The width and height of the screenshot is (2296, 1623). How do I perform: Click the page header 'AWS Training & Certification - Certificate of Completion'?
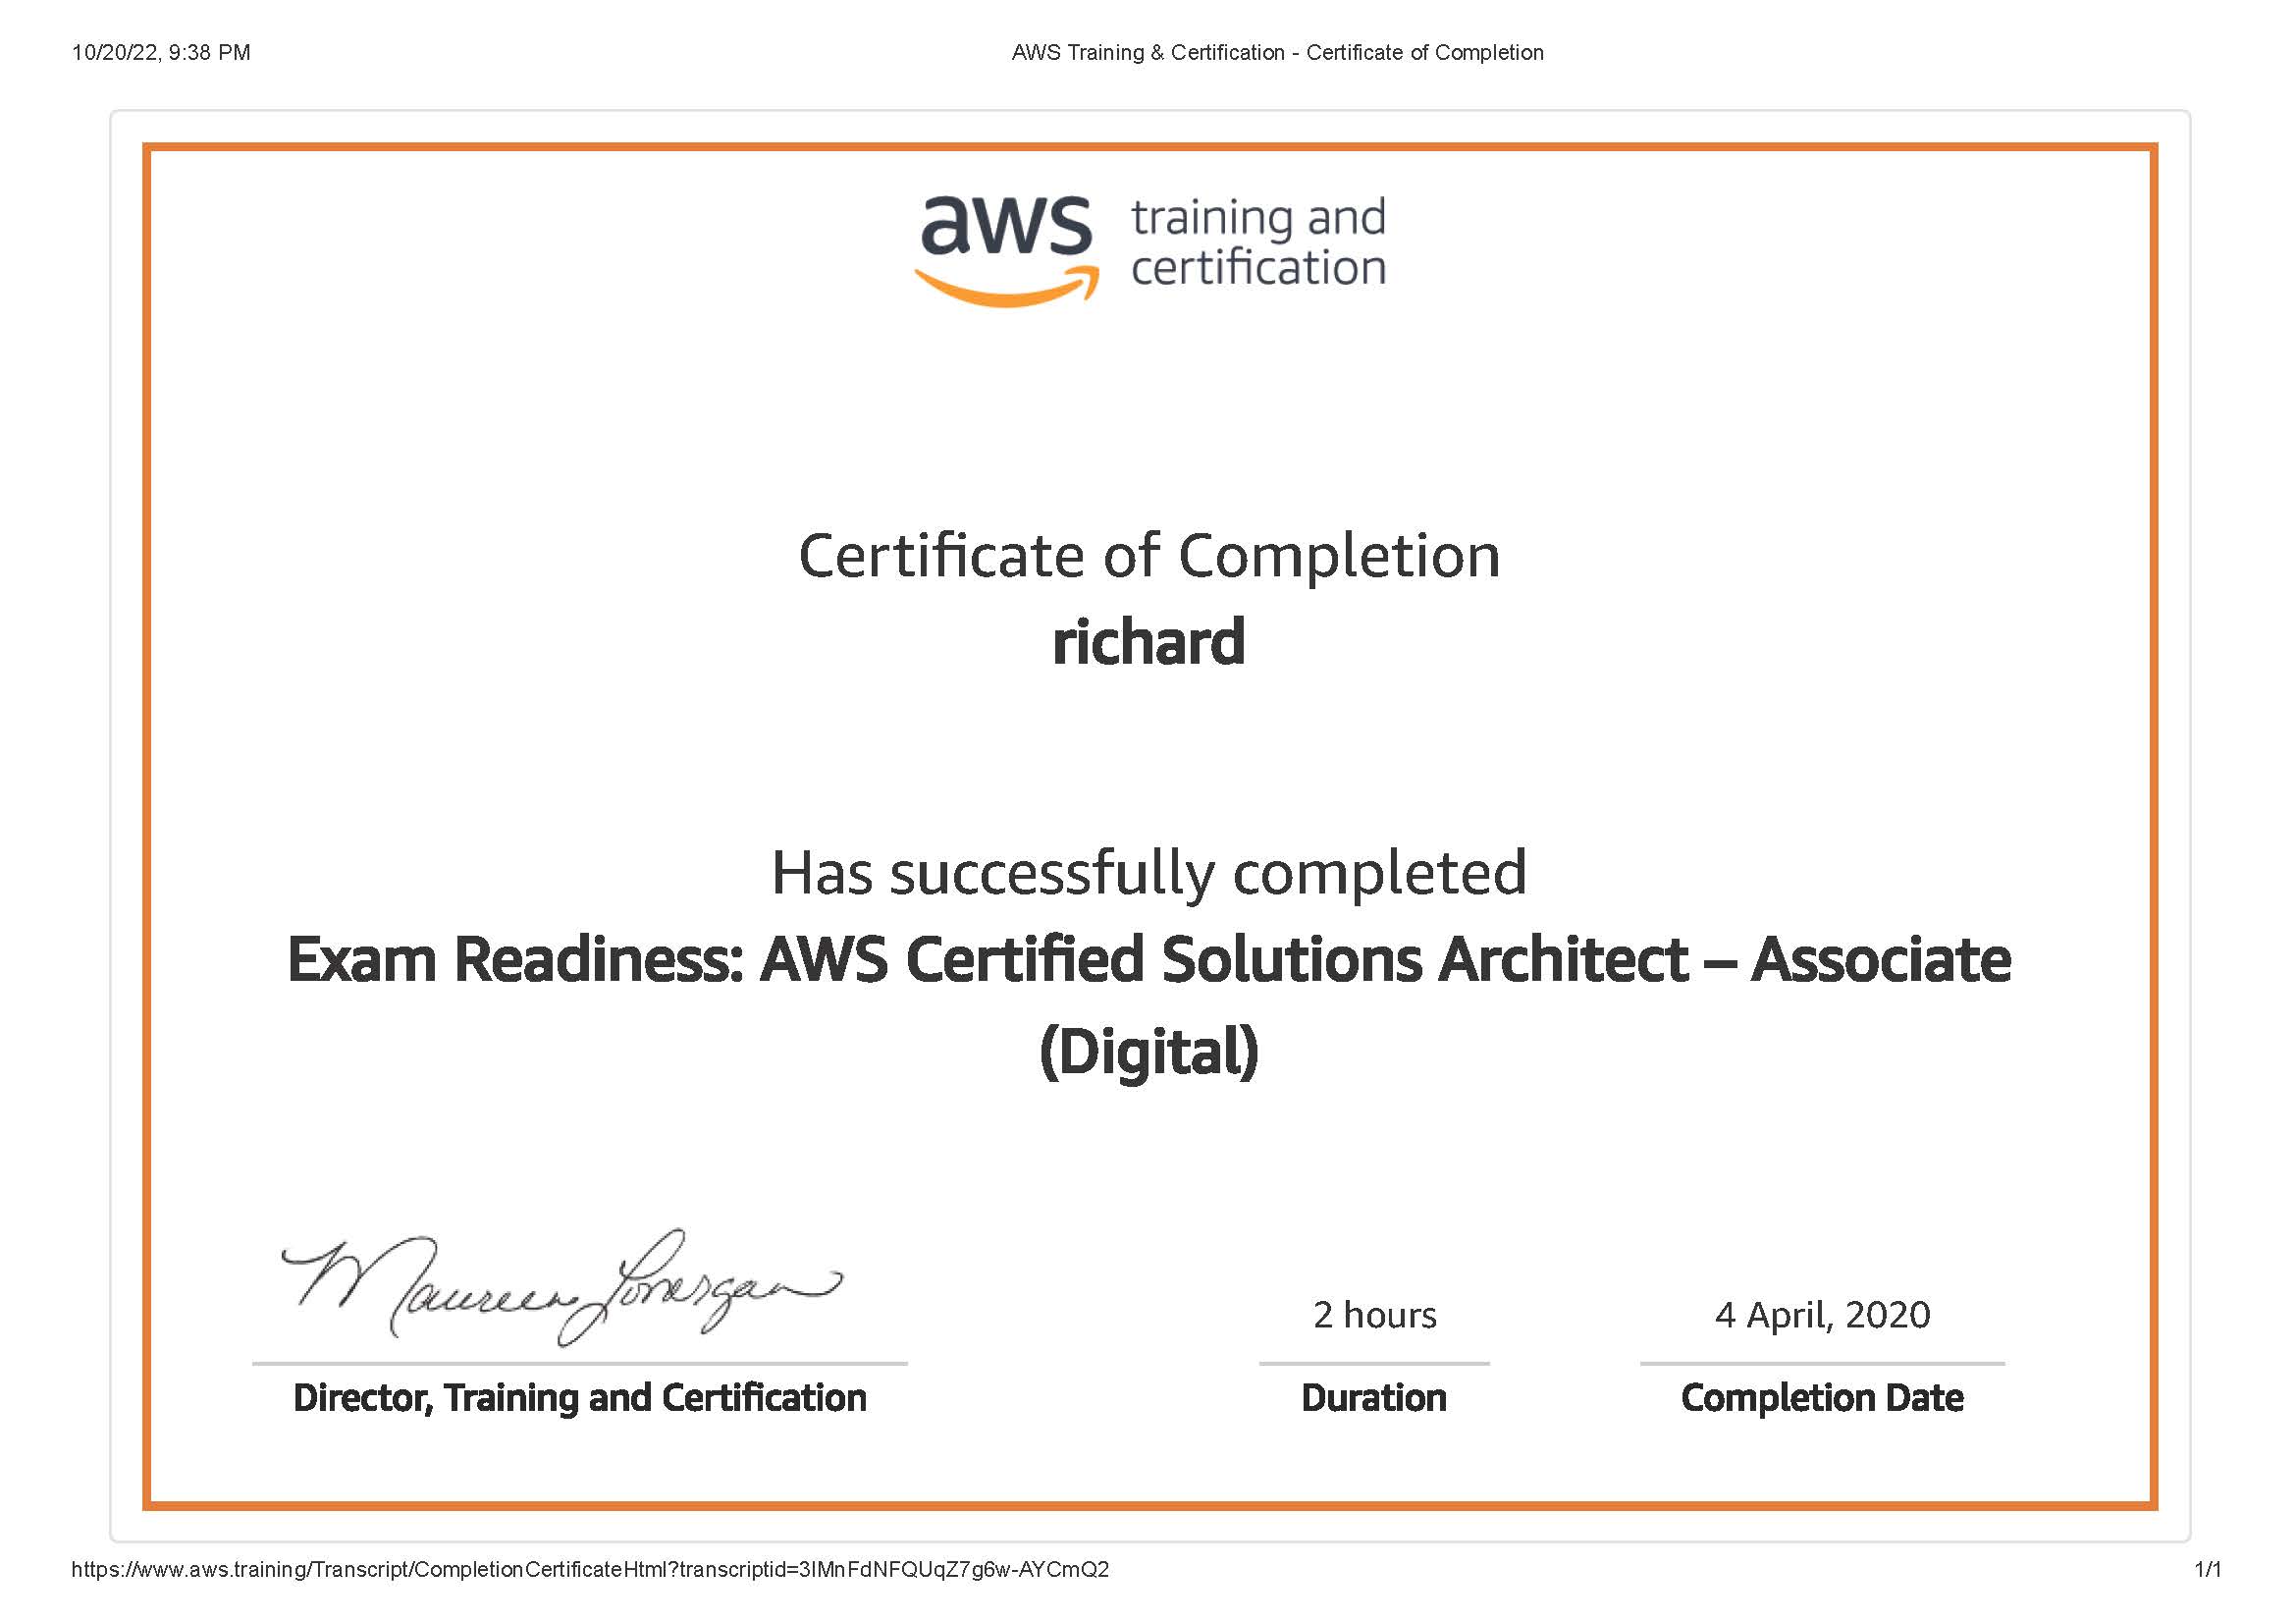(x=1278, y=53)
